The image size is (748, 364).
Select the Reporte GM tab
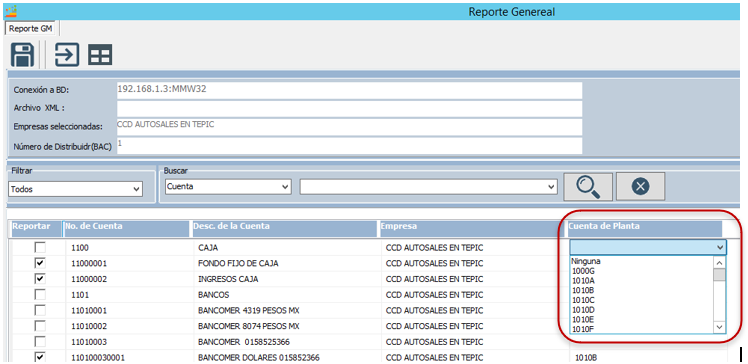[x=31, y=28]
